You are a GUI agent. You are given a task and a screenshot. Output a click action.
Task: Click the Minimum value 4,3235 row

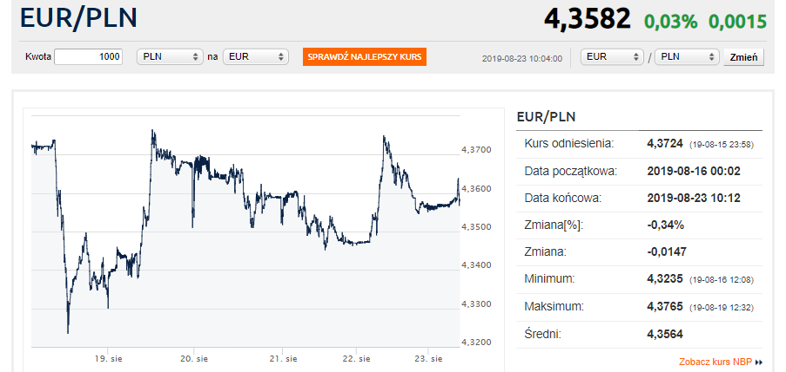pyautogui.click(x=639, y=279)
